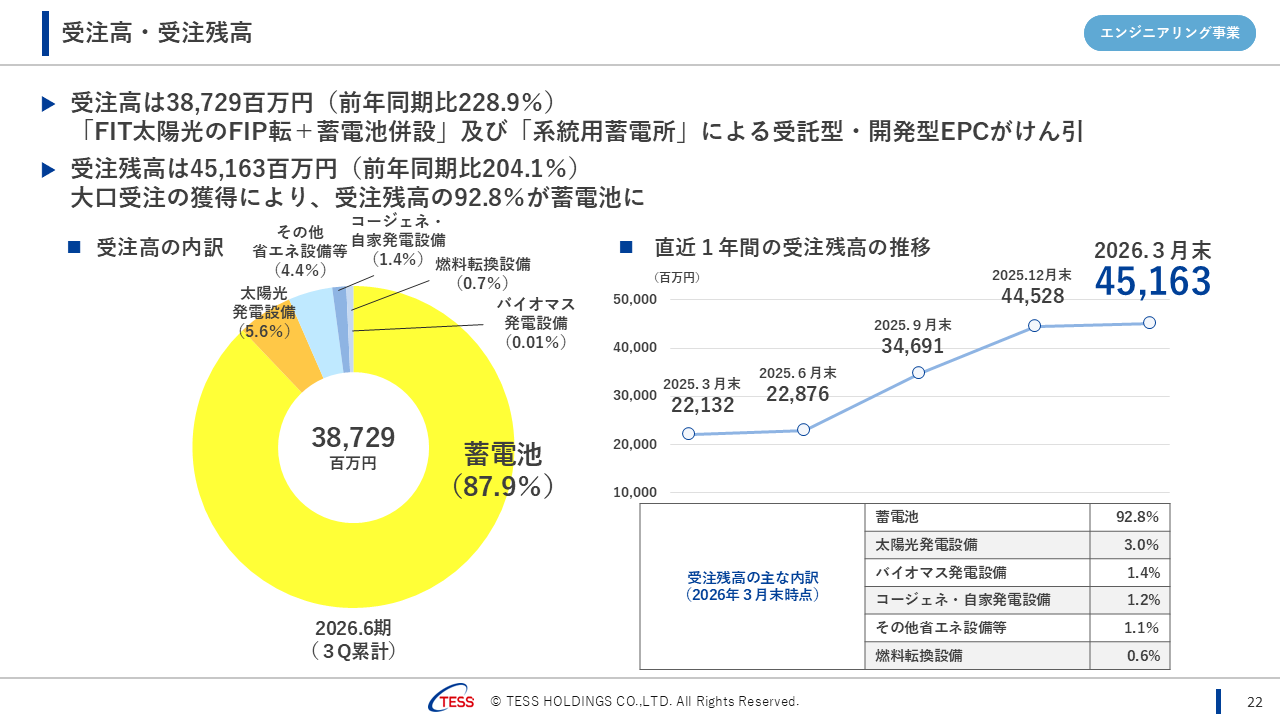Image resolution: width=1280 pixels, height=720 pixels.
Task: Click the 40,000 axis label
Action: coord(634,347)
